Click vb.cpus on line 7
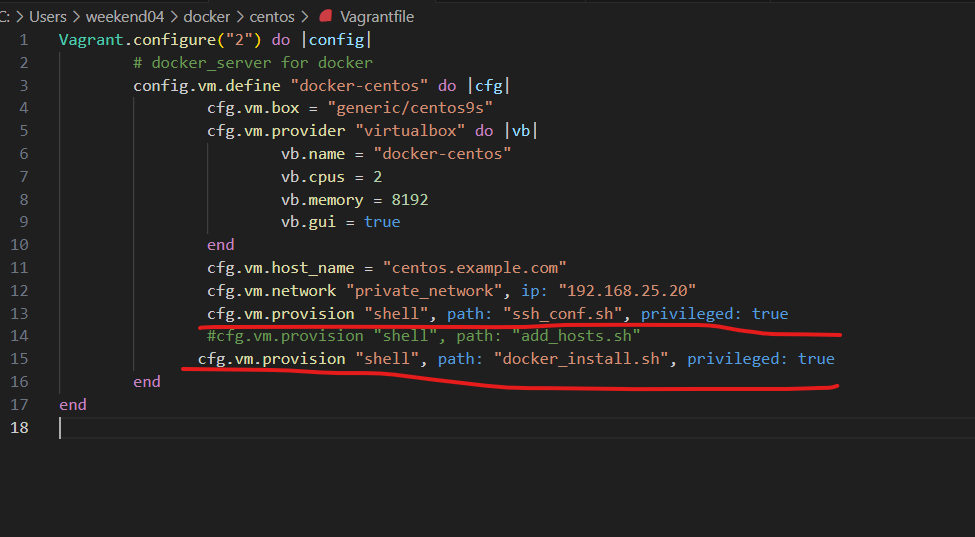The image size is (975, 537). (313, 177)
